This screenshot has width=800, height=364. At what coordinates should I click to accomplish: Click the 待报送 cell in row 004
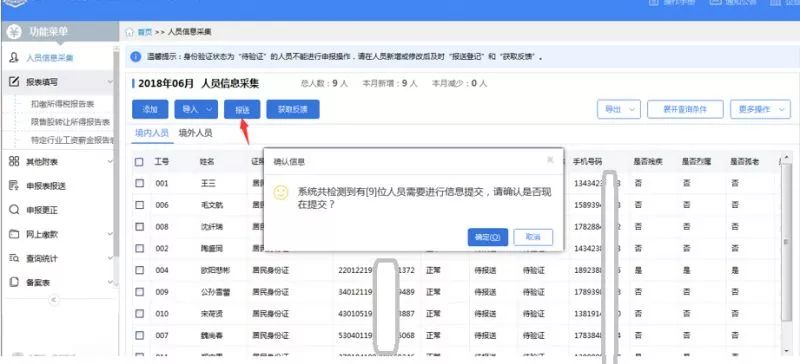[485, 270]
